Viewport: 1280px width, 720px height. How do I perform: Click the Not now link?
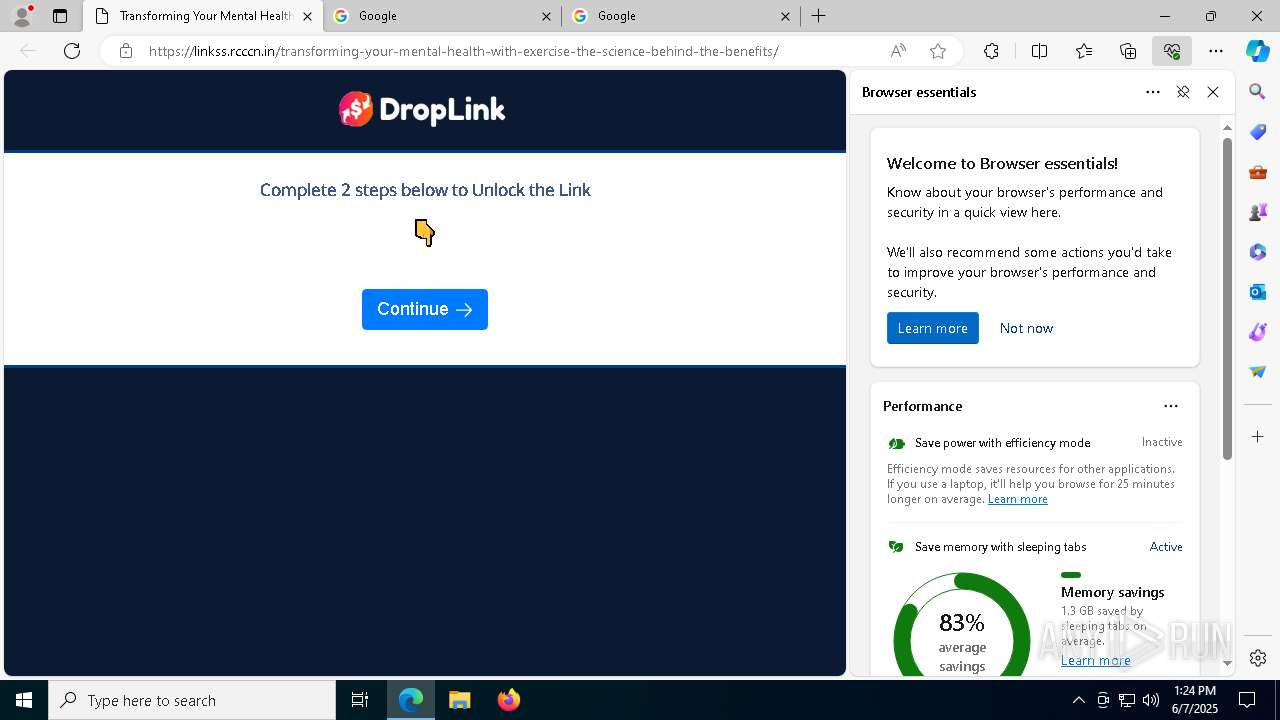(1026, 328)
